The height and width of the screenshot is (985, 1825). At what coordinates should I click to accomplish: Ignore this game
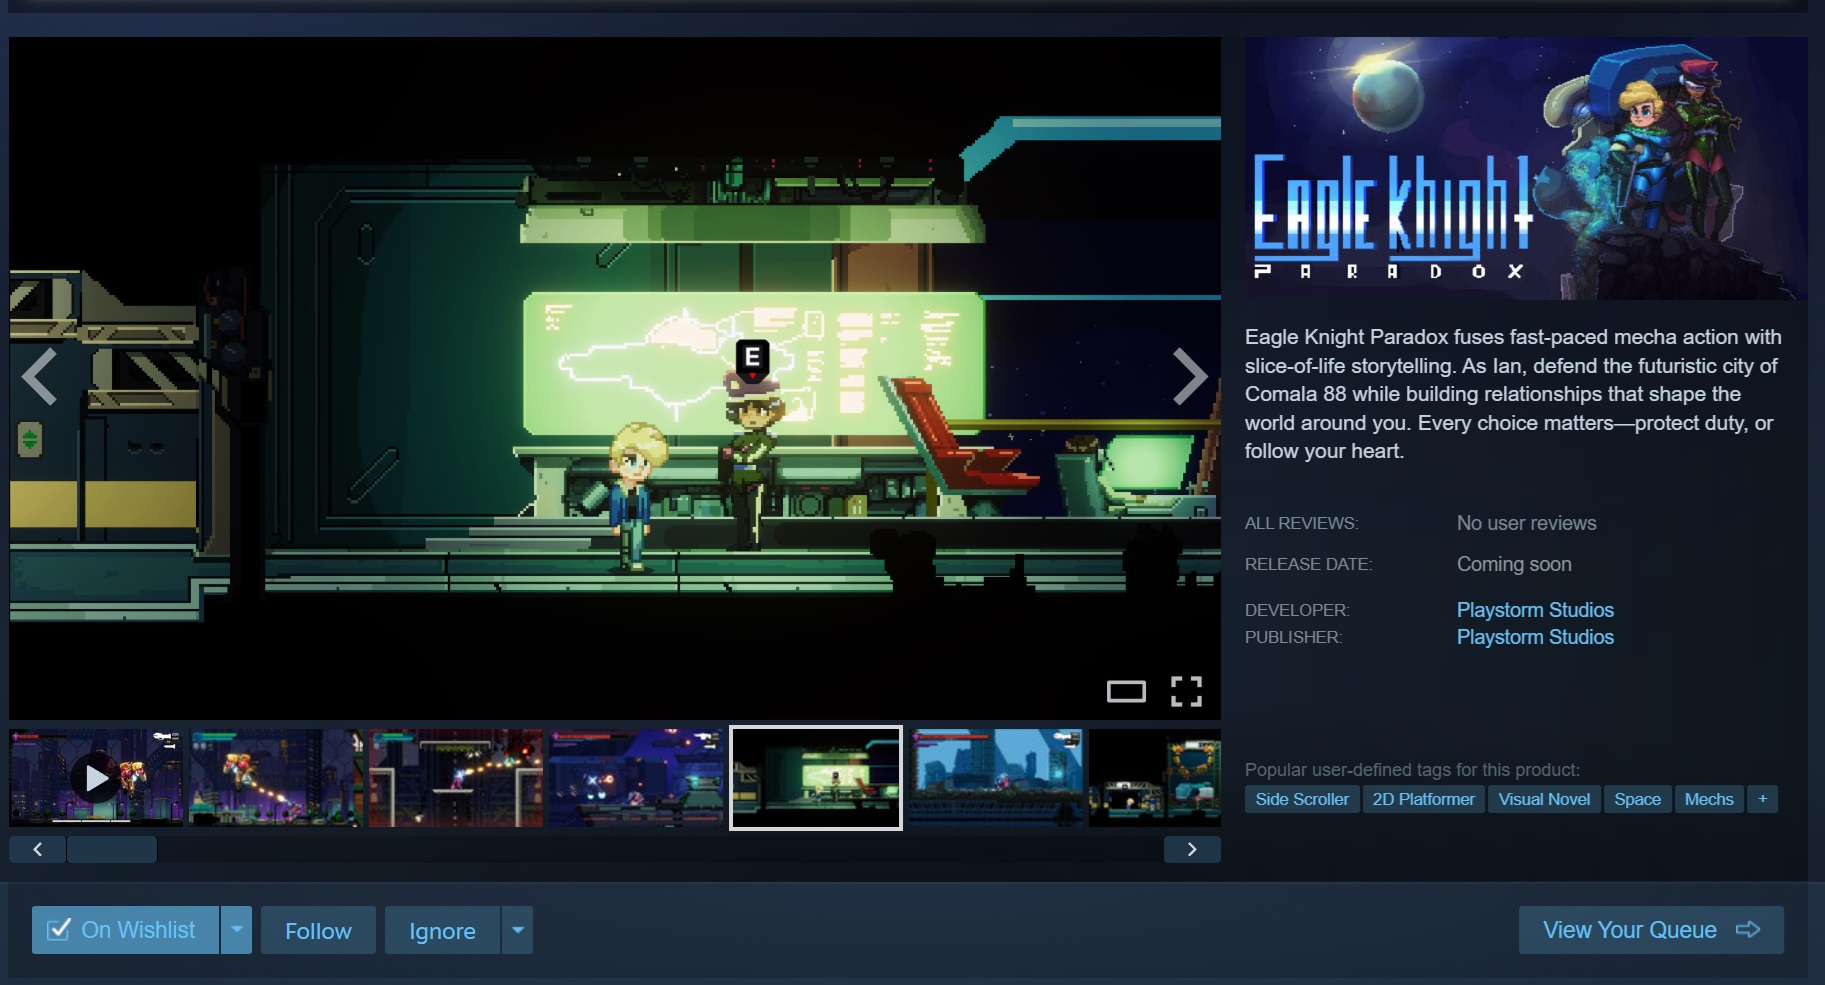[442, 930]
